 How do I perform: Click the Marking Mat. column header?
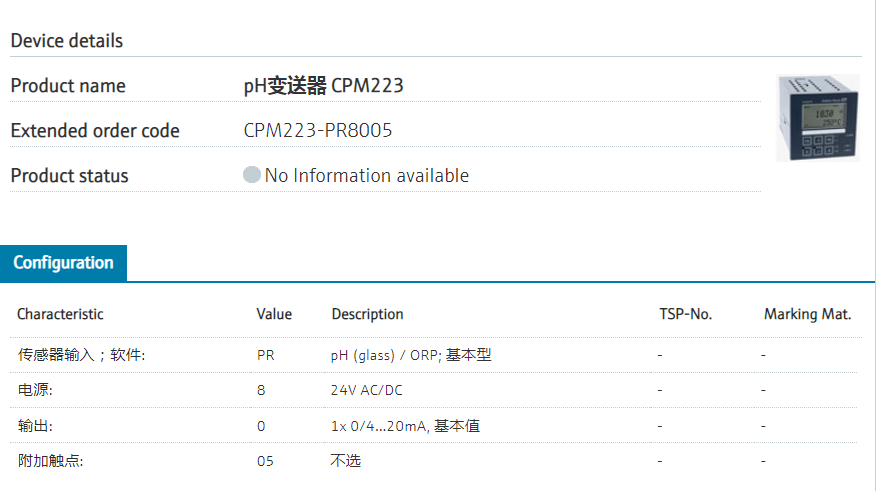pos(807,314)
